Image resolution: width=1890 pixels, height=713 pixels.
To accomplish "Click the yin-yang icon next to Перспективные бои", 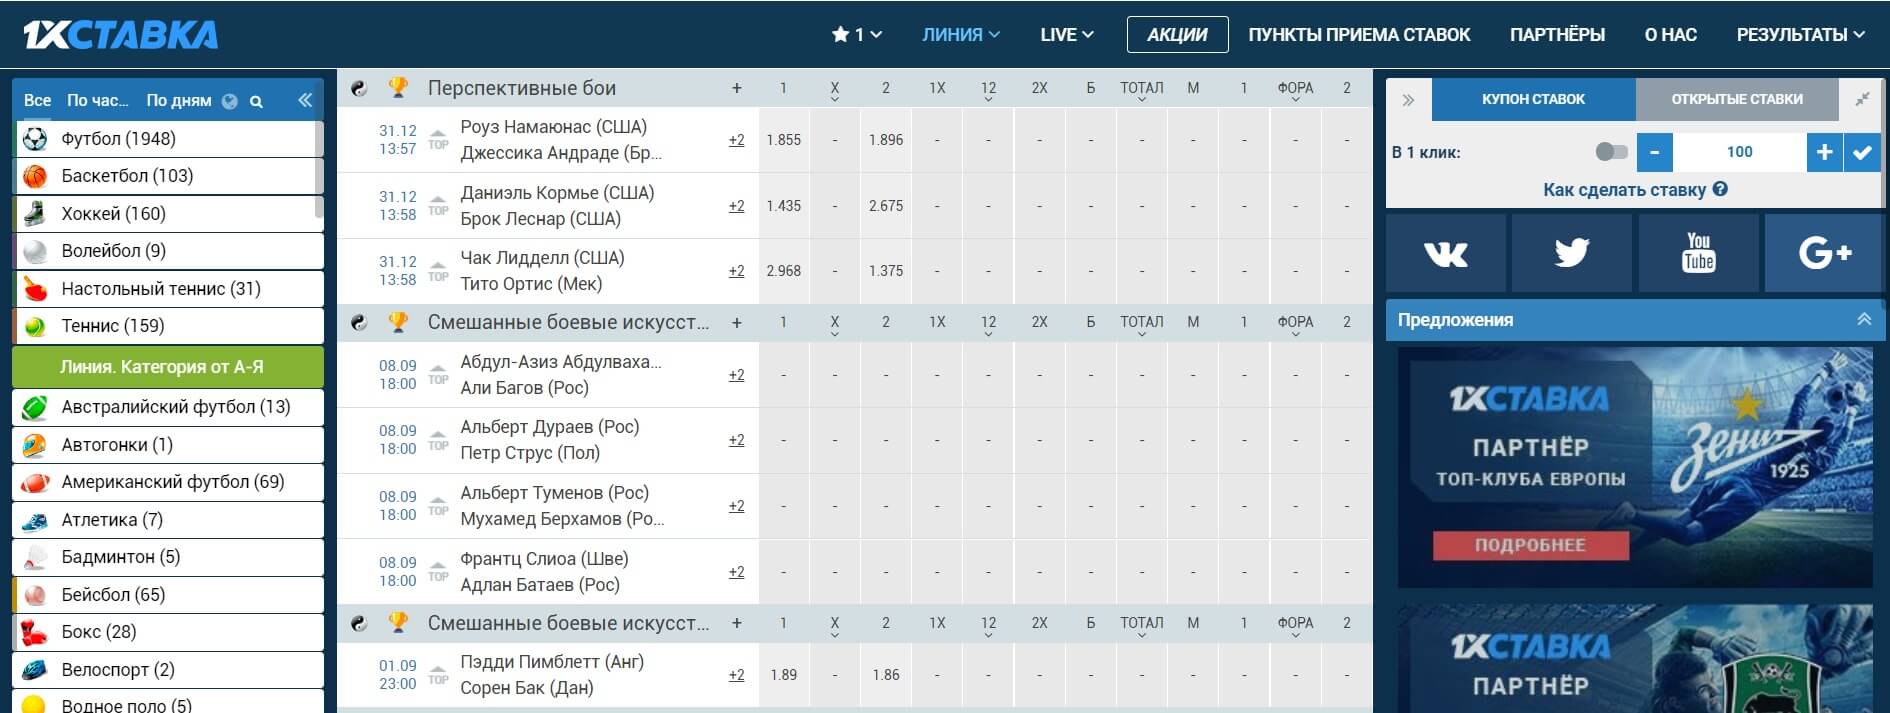I will pos(359,88).
